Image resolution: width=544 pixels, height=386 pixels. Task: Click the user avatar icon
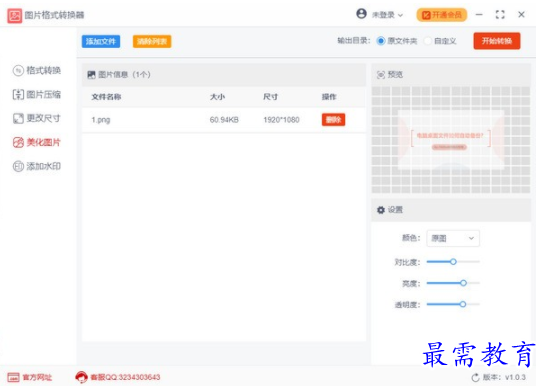(x=361, y=14)
